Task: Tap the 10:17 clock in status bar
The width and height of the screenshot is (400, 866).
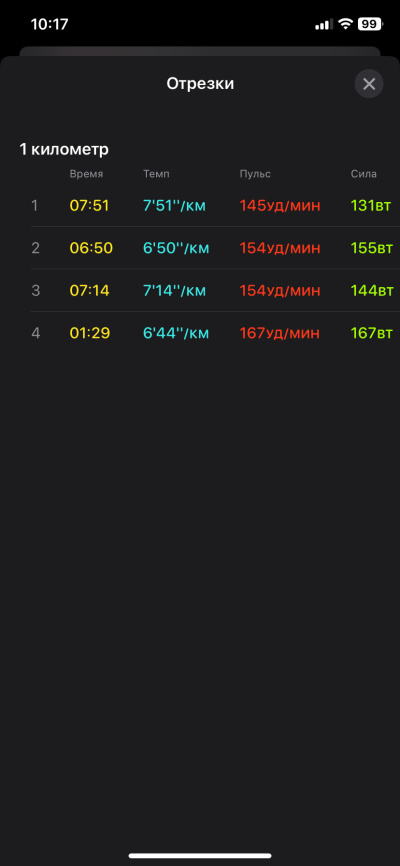Action: (x=48, y=24)
